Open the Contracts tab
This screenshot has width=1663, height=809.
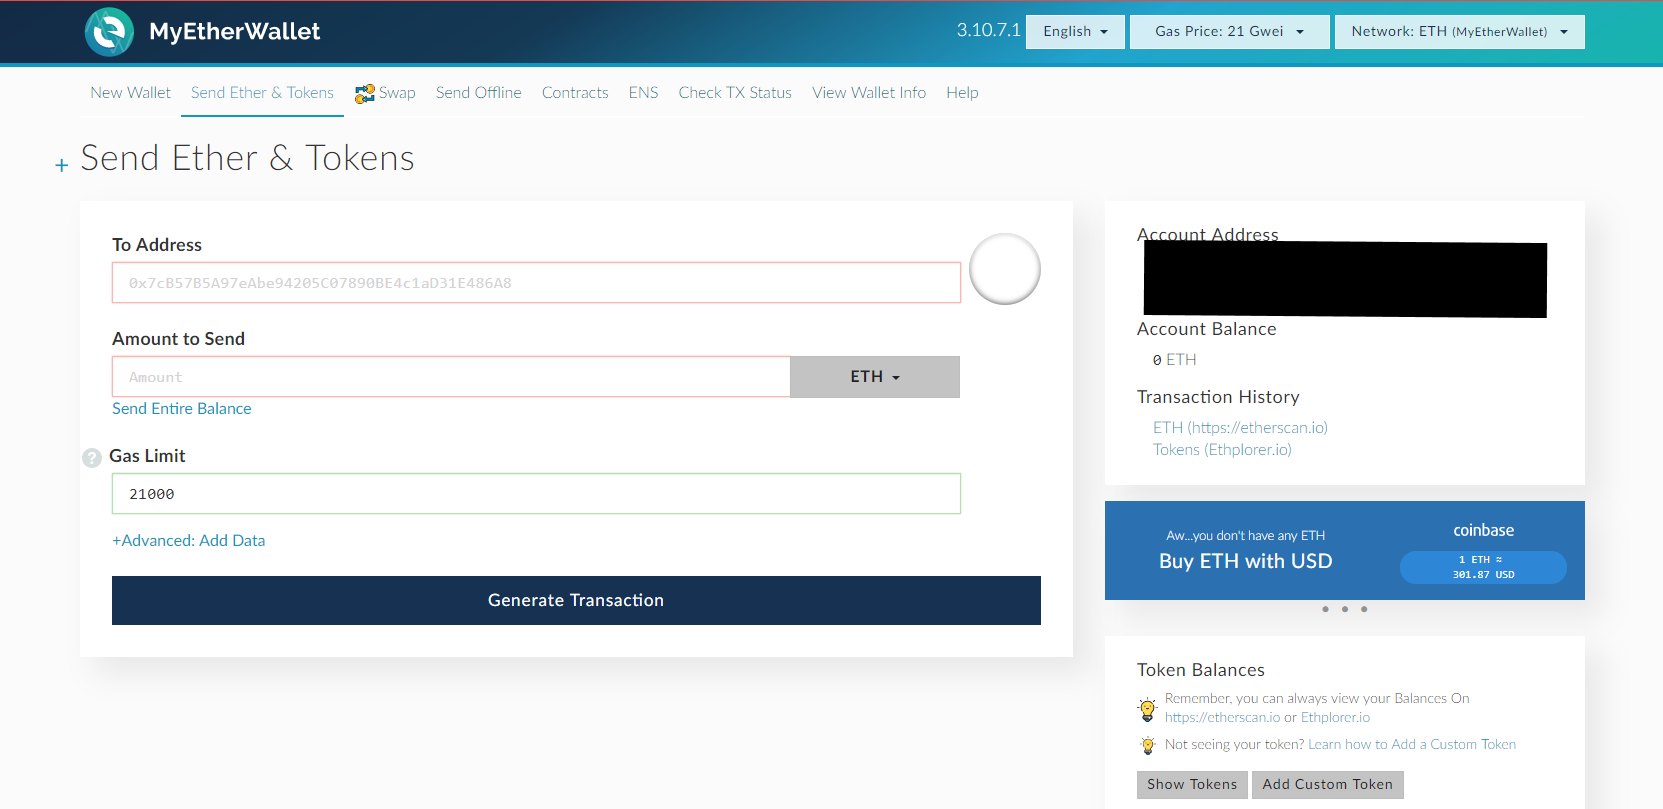click(575, 92)
